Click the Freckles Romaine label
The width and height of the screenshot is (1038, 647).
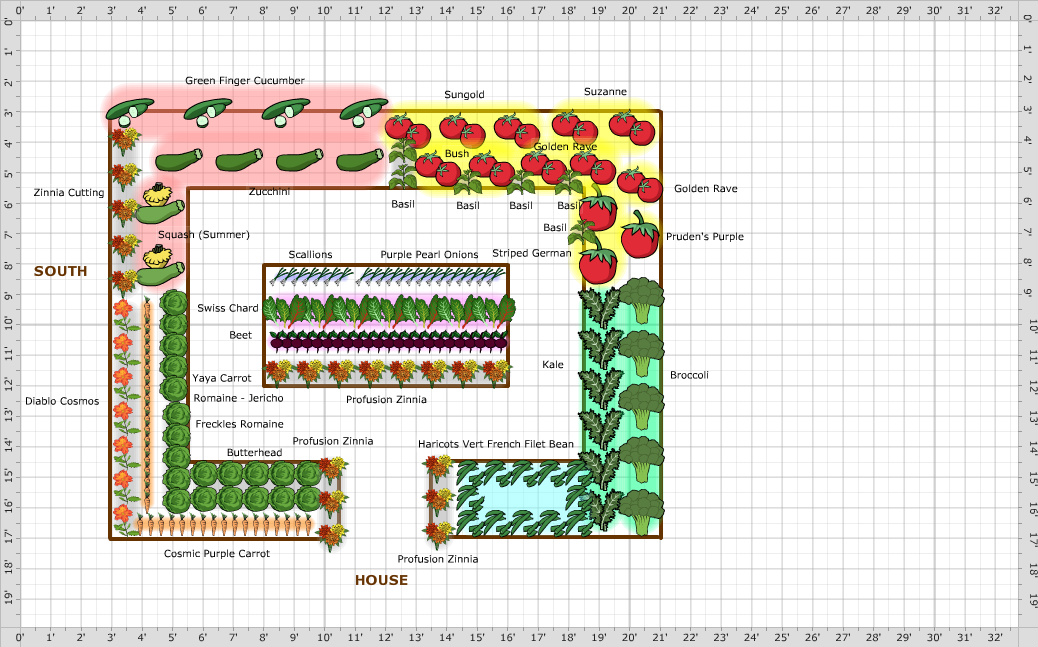pyautogui.click(x=240, y=424)
